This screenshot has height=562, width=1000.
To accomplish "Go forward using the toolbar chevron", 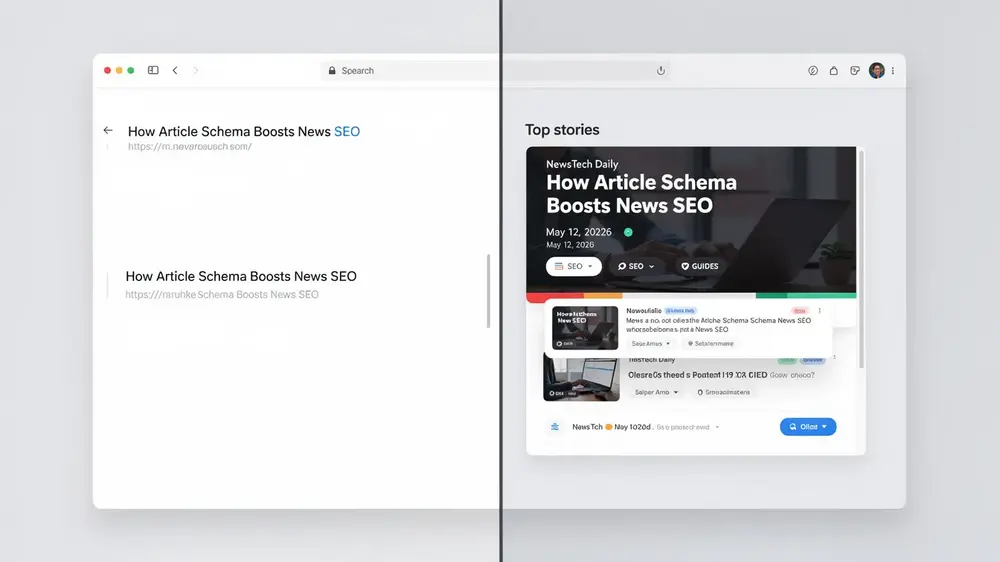I will 196,70.
